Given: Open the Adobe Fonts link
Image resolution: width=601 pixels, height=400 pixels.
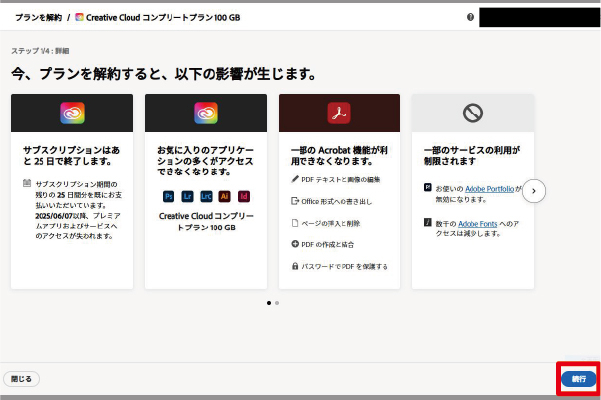Looking at the screenshot, I should (478, 224).
